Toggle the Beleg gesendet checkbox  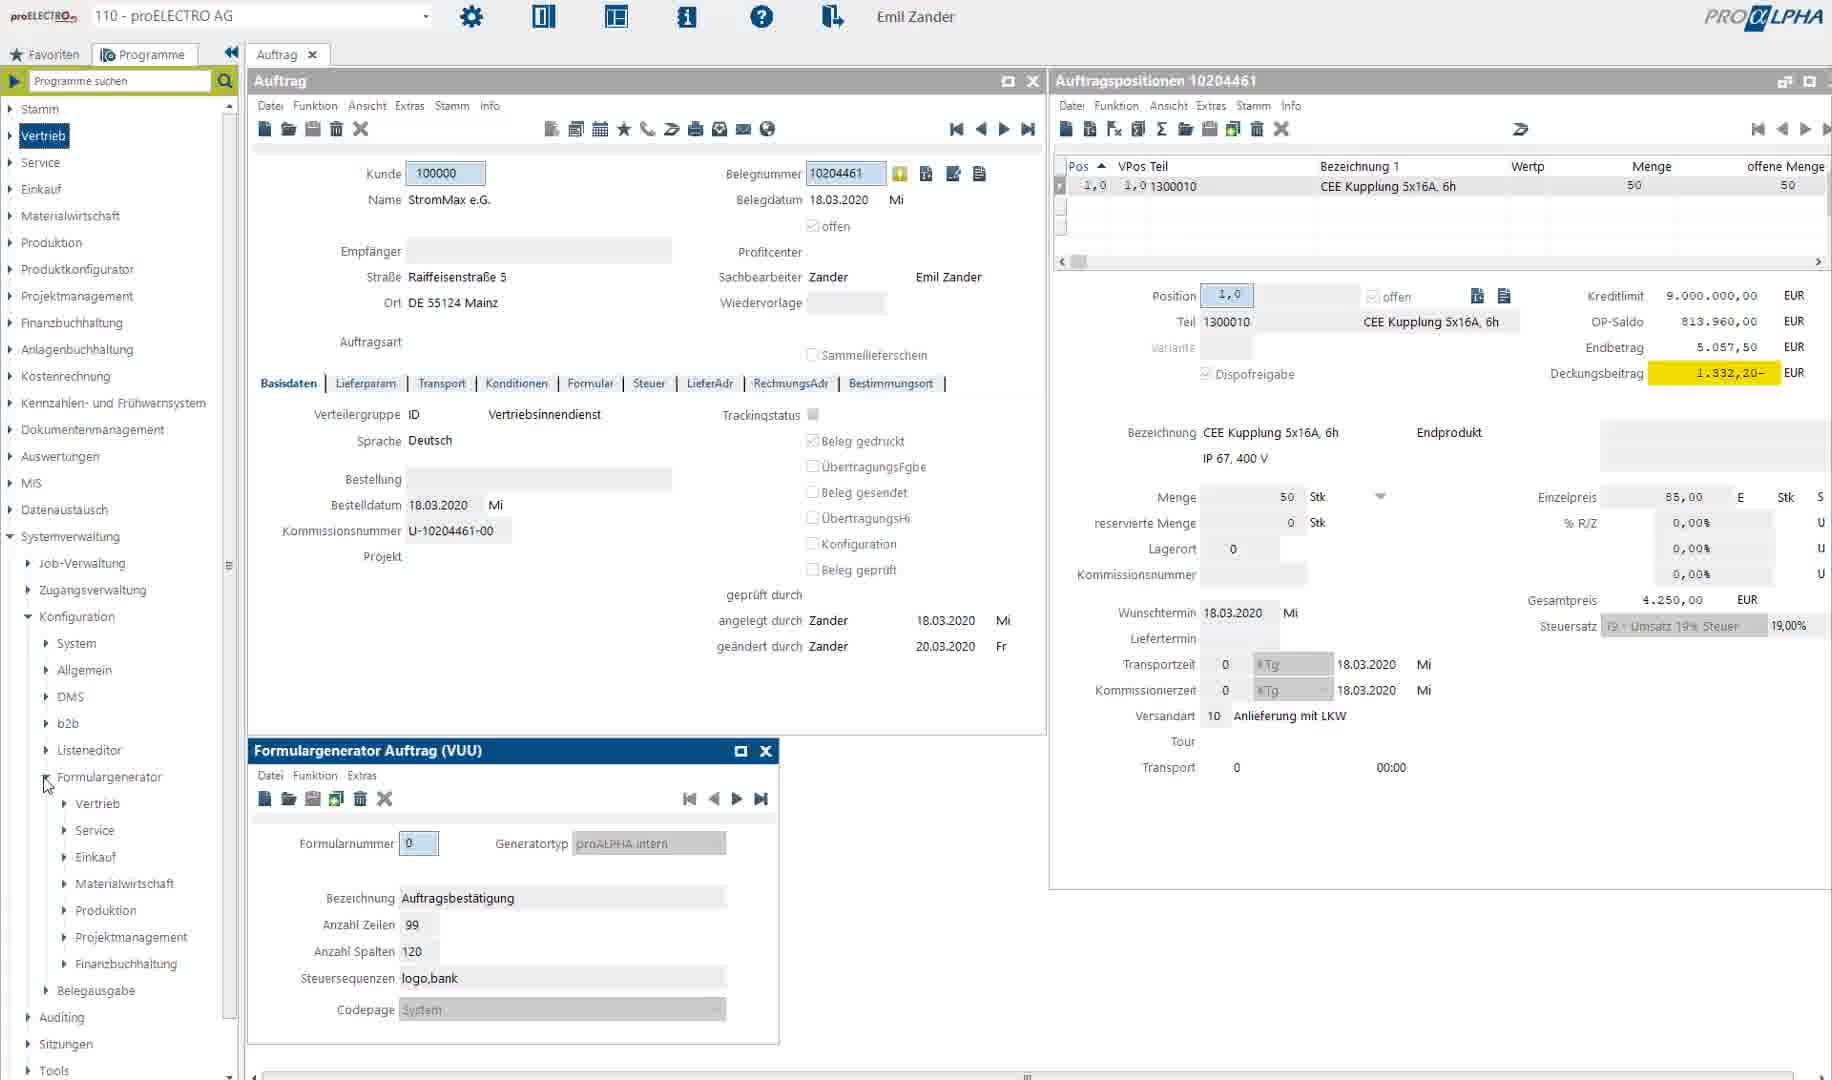coord(813,493)
